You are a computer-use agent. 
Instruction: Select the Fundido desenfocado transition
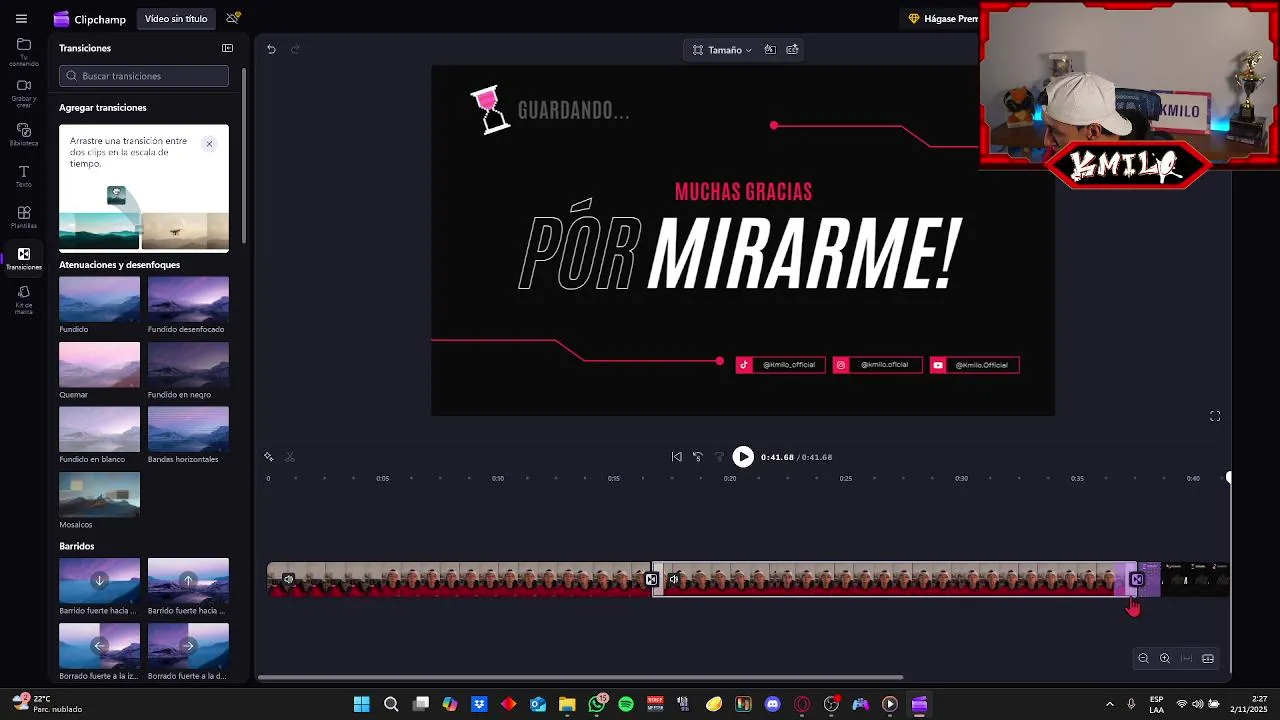[x=188, y=299]
